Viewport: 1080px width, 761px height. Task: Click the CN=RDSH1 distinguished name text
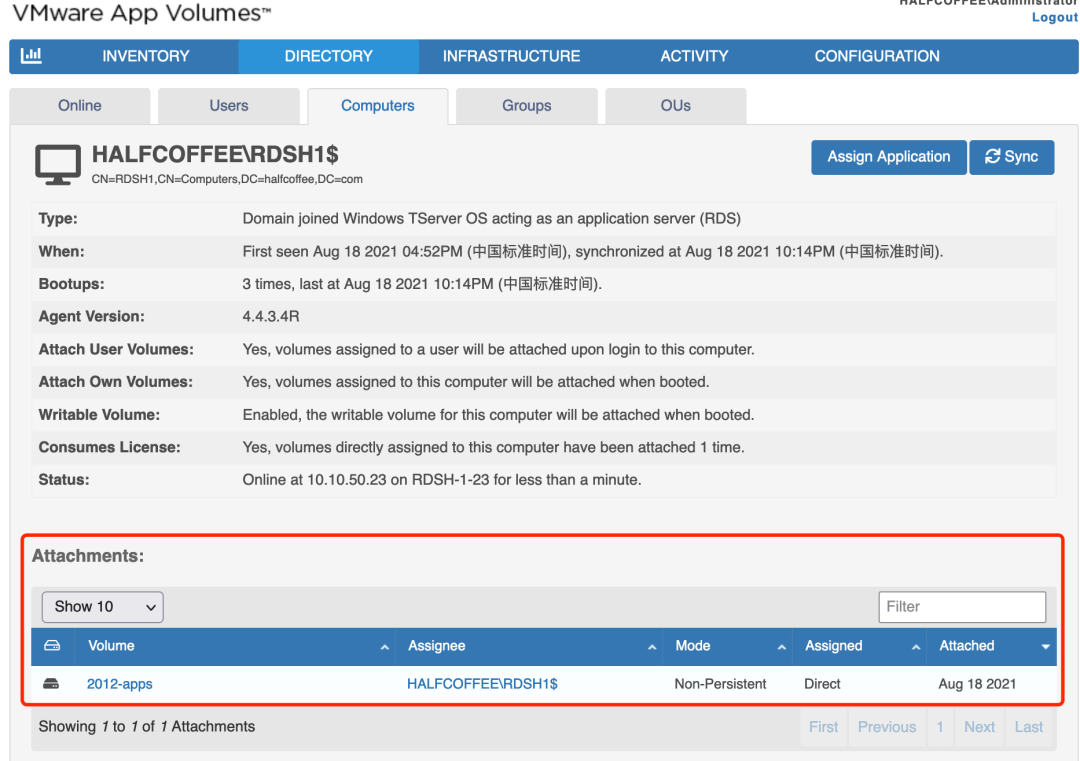click(x=227, y=180)
